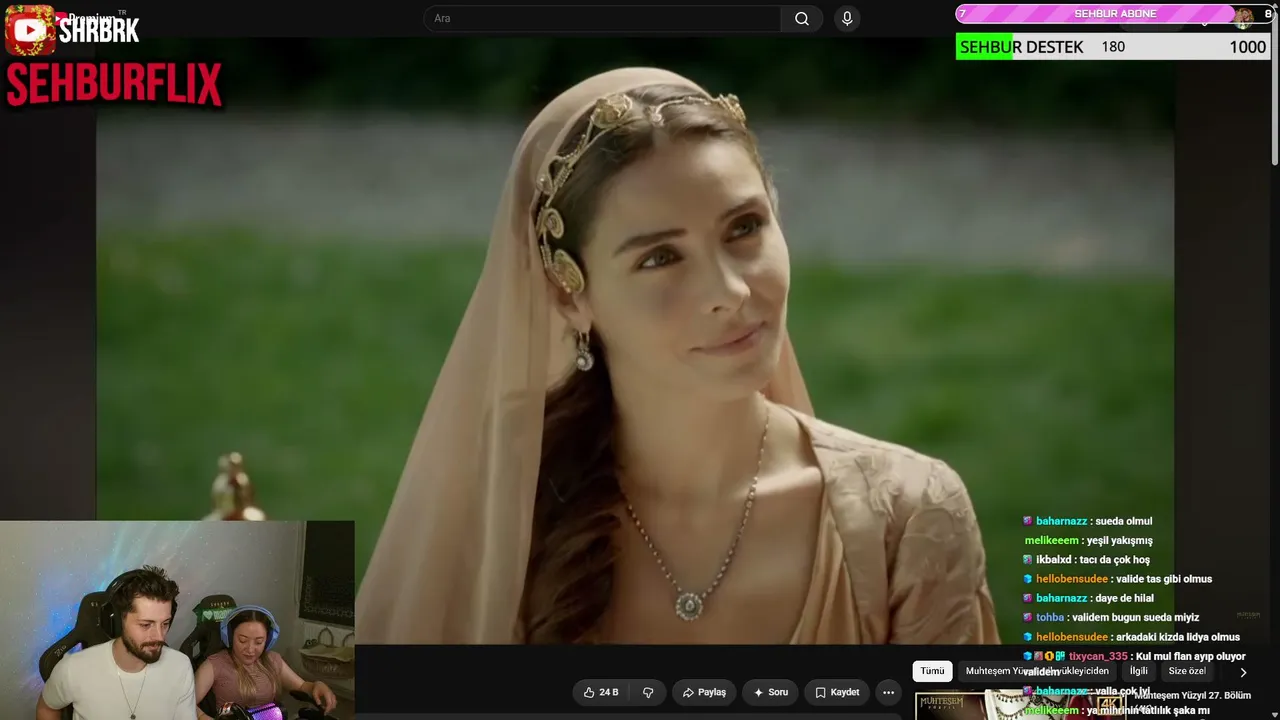The height and width of the screenshot is (720, 1280).
Task: Select the Muhteşem Yüzyıl uploader filter chip
Action: coord(1037,671)
